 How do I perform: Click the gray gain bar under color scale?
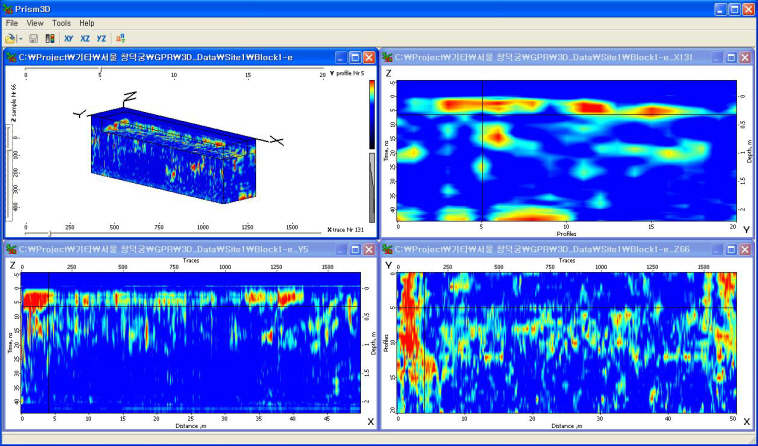coord(372,188)
